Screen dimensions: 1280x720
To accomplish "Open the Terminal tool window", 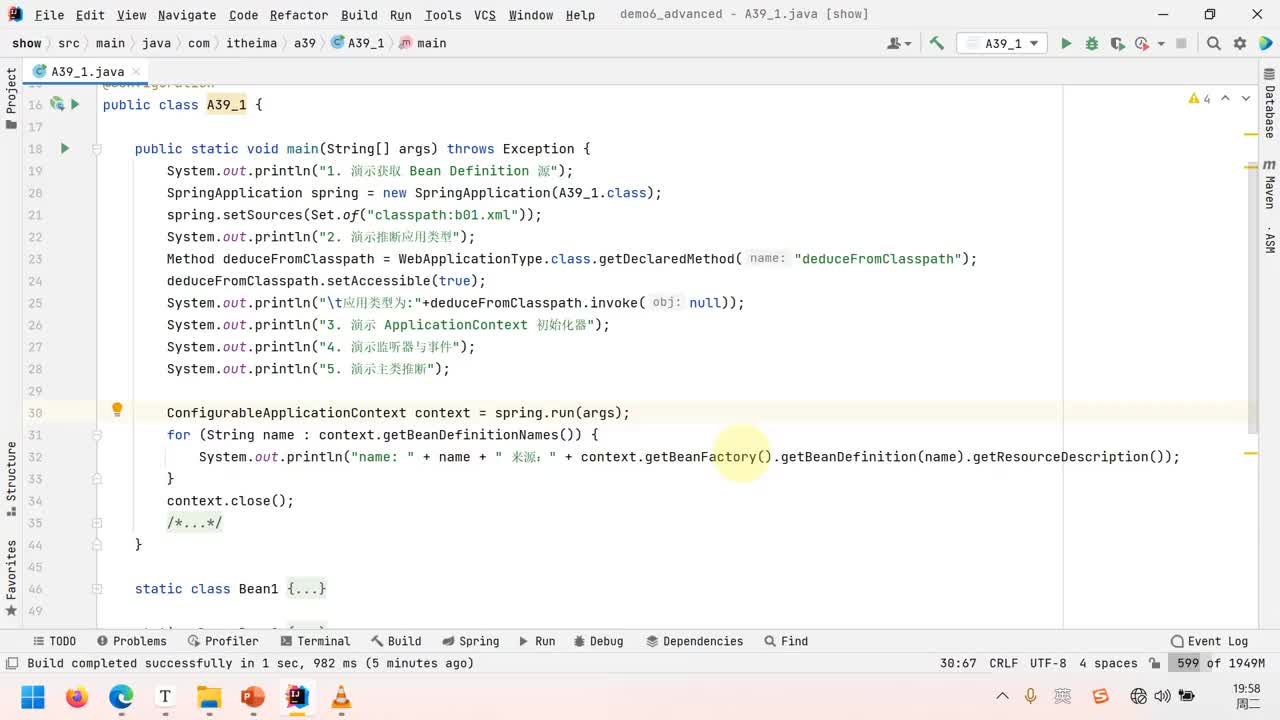I will tap(315, 641).
